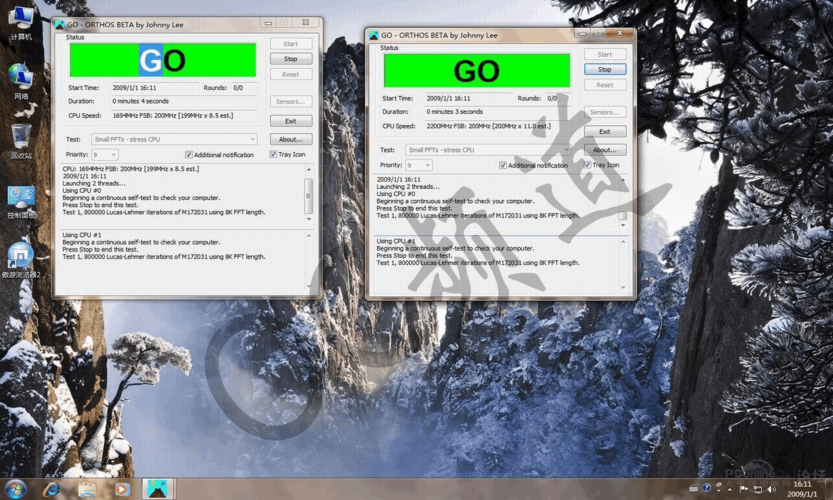Click Reset button in the left window
The width and height of the screenshot is (833, 500).
coord(291,74)
